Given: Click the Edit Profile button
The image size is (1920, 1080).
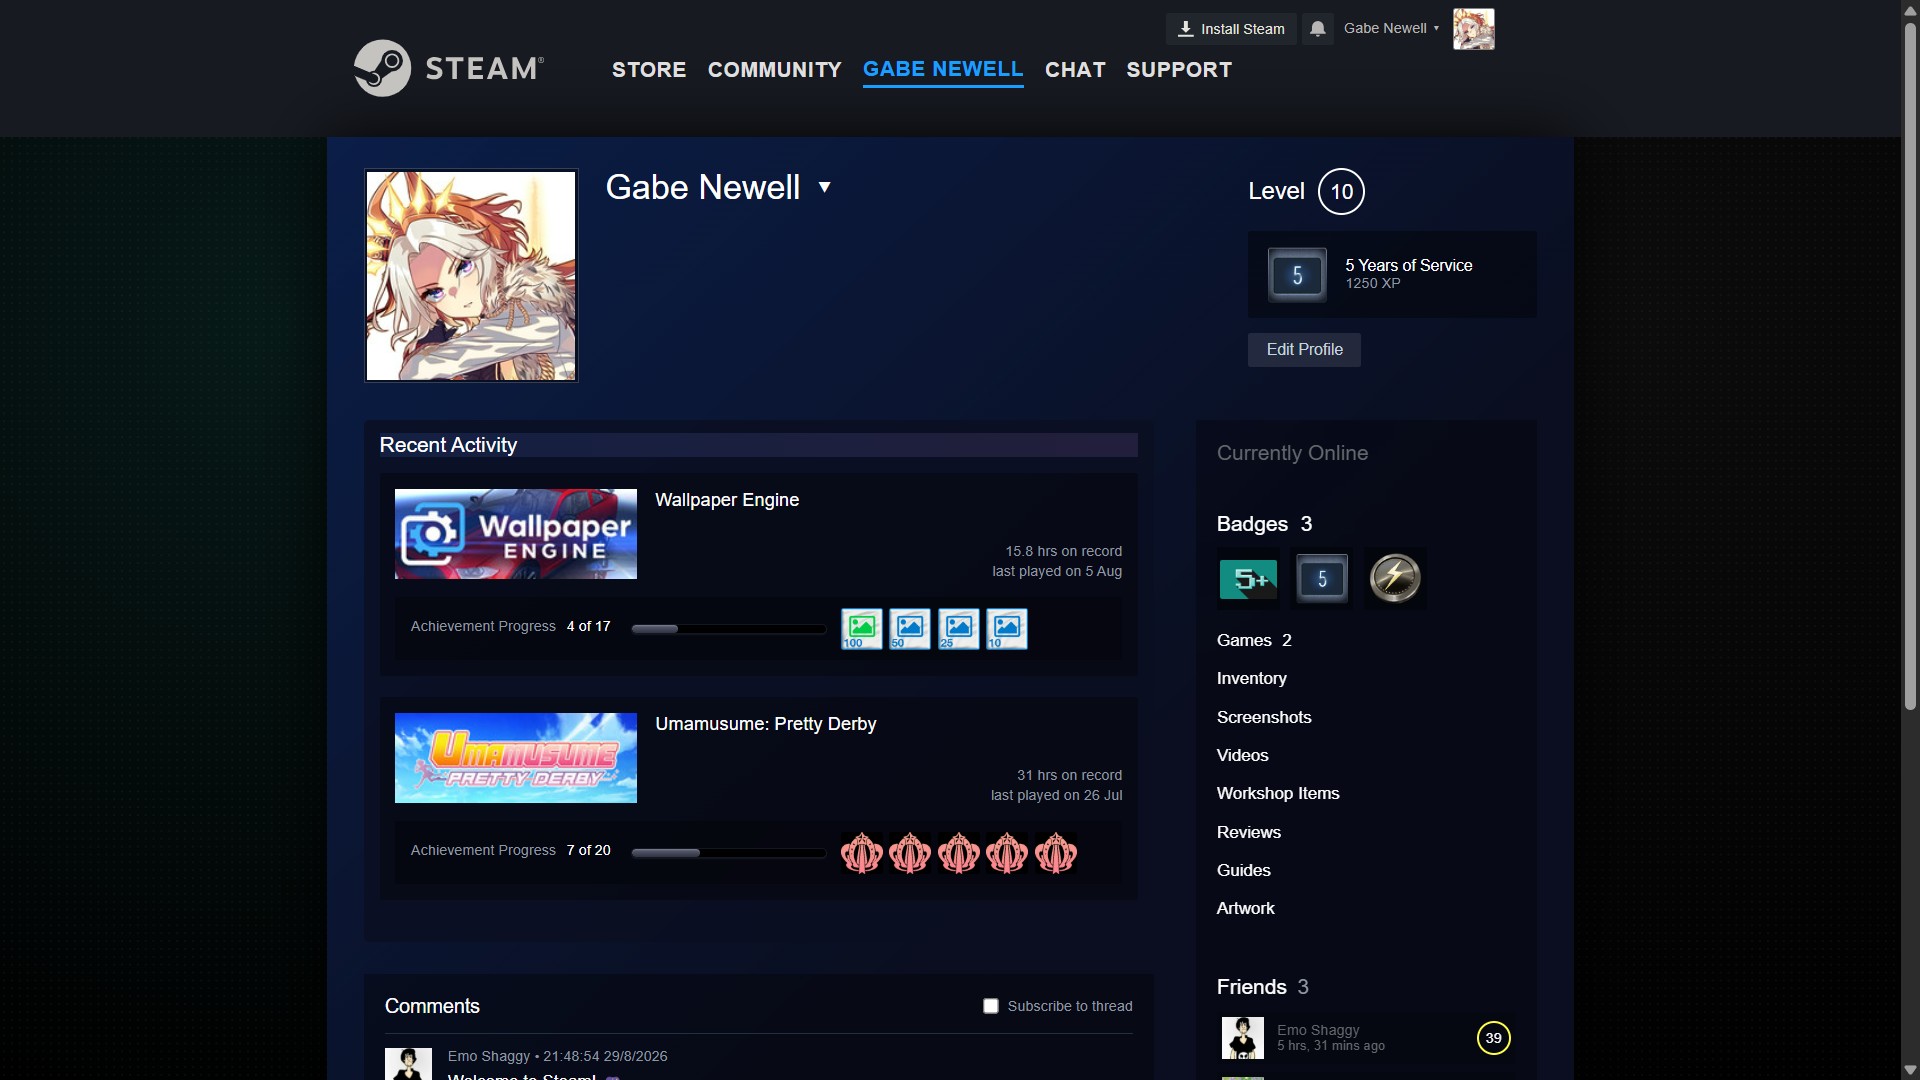Looking at the screenshot, I should [1304, 350].
